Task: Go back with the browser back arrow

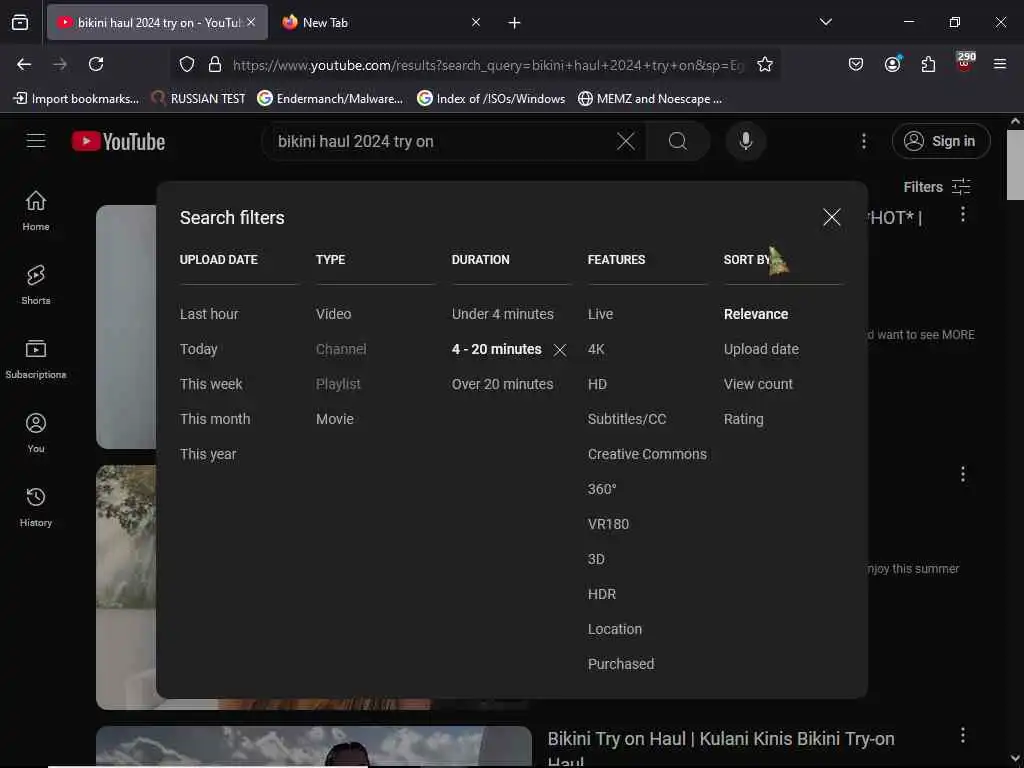Action: pos(24,64)
